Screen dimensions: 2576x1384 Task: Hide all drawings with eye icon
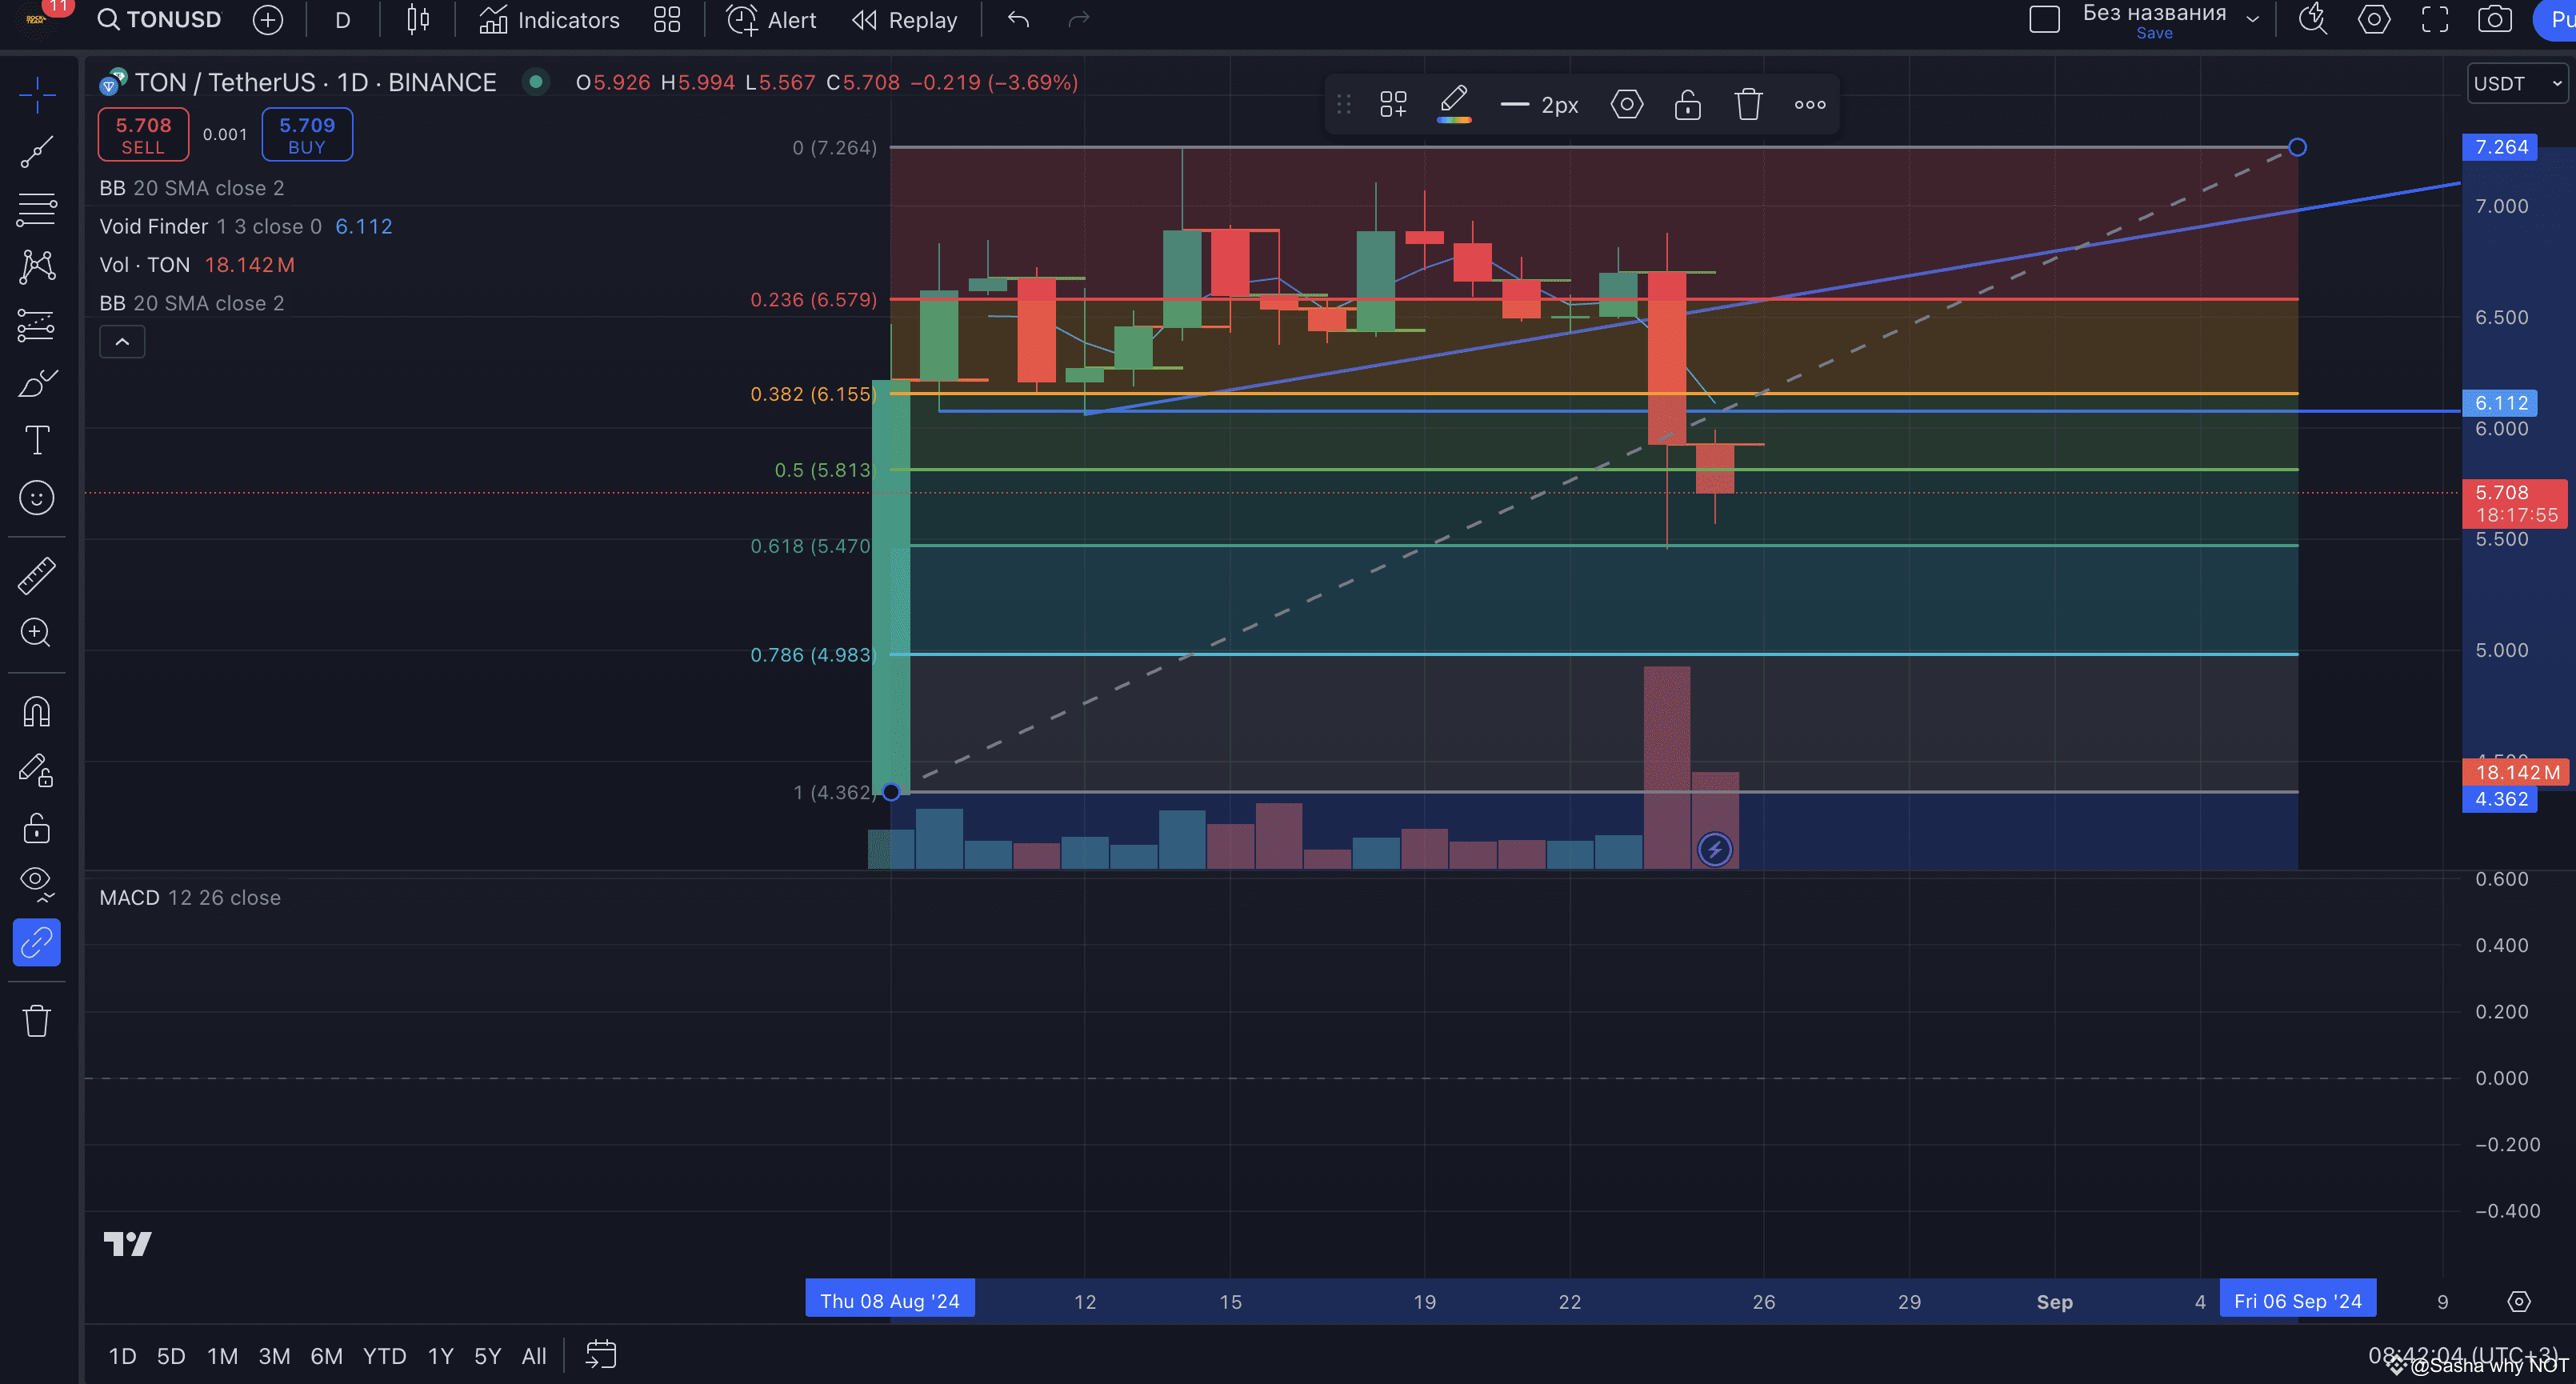[37, 882]
